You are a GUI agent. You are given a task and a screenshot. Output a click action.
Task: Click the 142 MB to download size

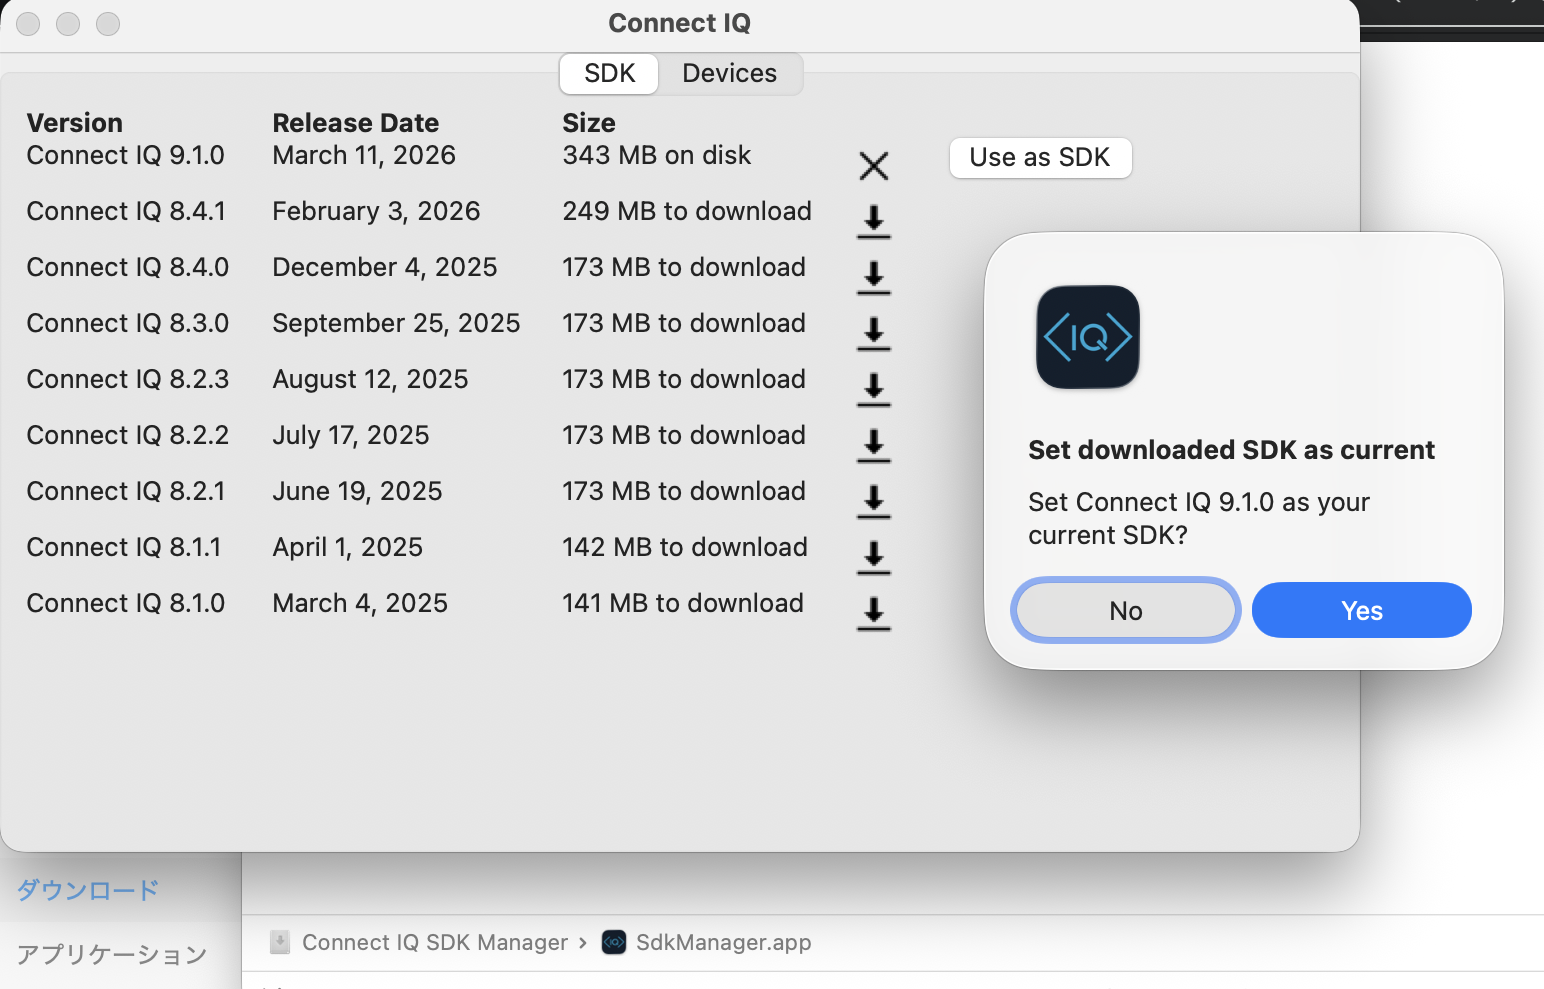tap(685, 547)
